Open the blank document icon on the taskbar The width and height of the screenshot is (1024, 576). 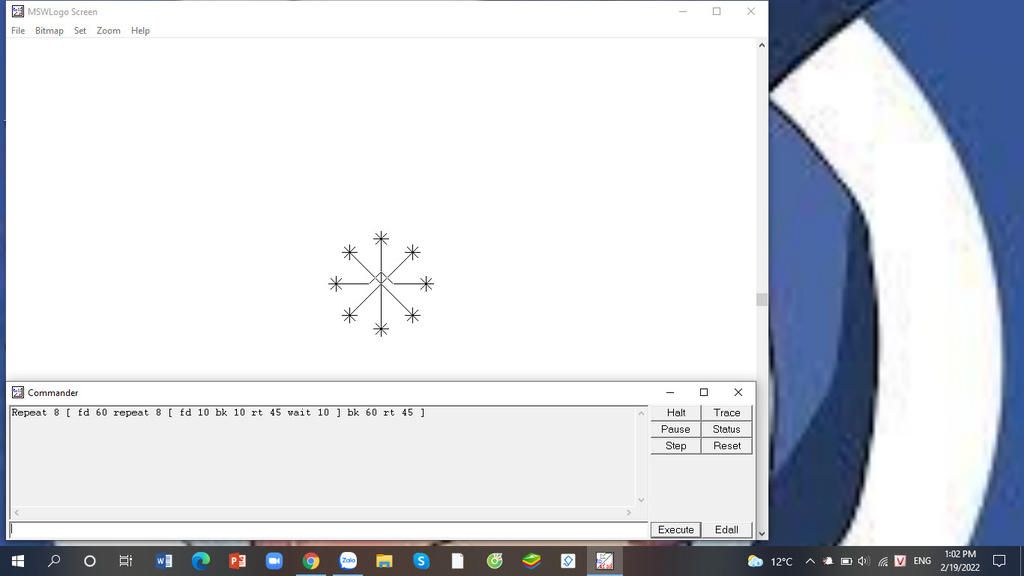click(458, 561)
